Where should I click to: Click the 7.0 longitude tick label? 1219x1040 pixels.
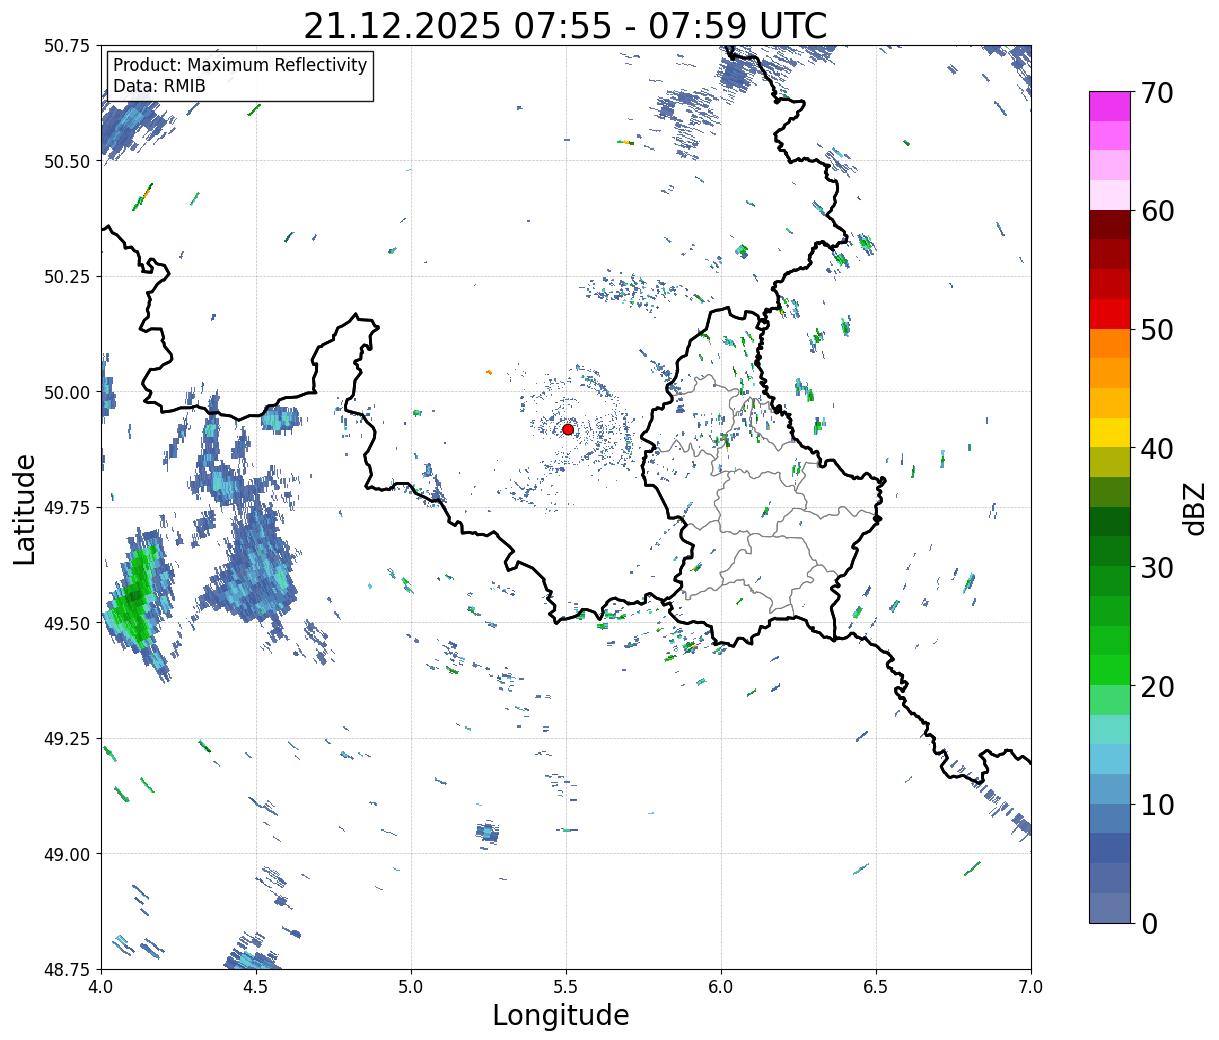(1031, 987)
